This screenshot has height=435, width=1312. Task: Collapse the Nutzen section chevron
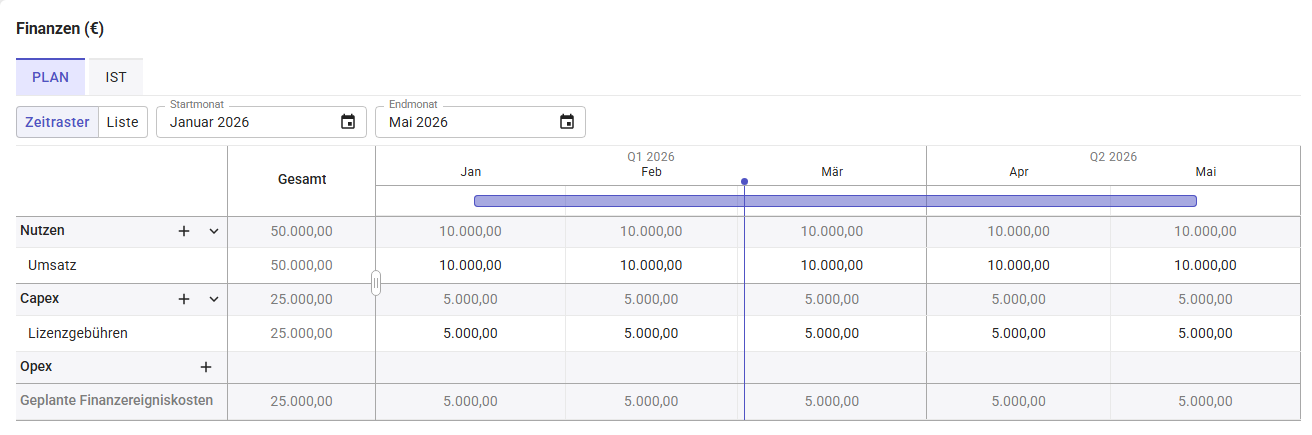(x=213, y=231)
